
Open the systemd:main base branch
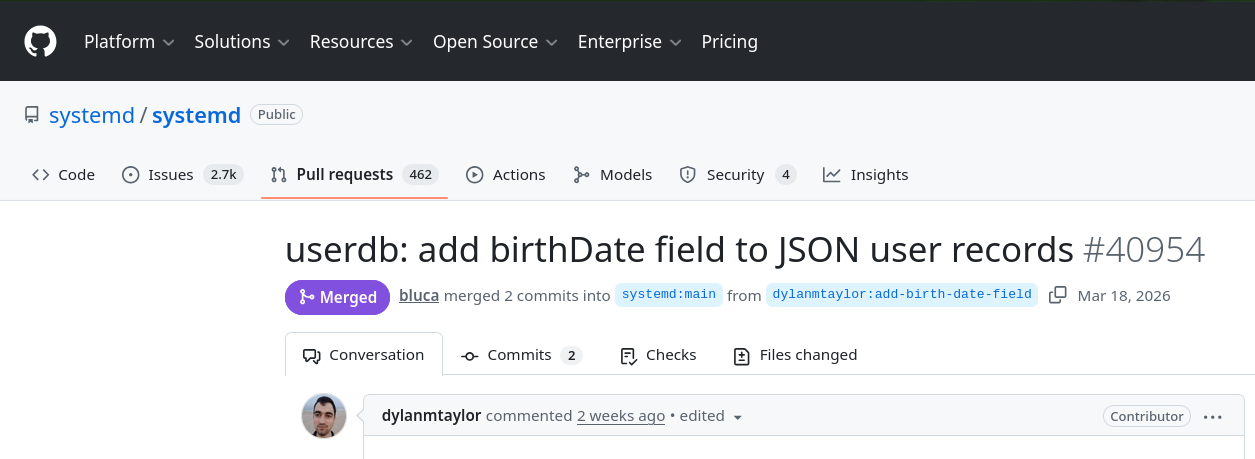click(669, 295)
